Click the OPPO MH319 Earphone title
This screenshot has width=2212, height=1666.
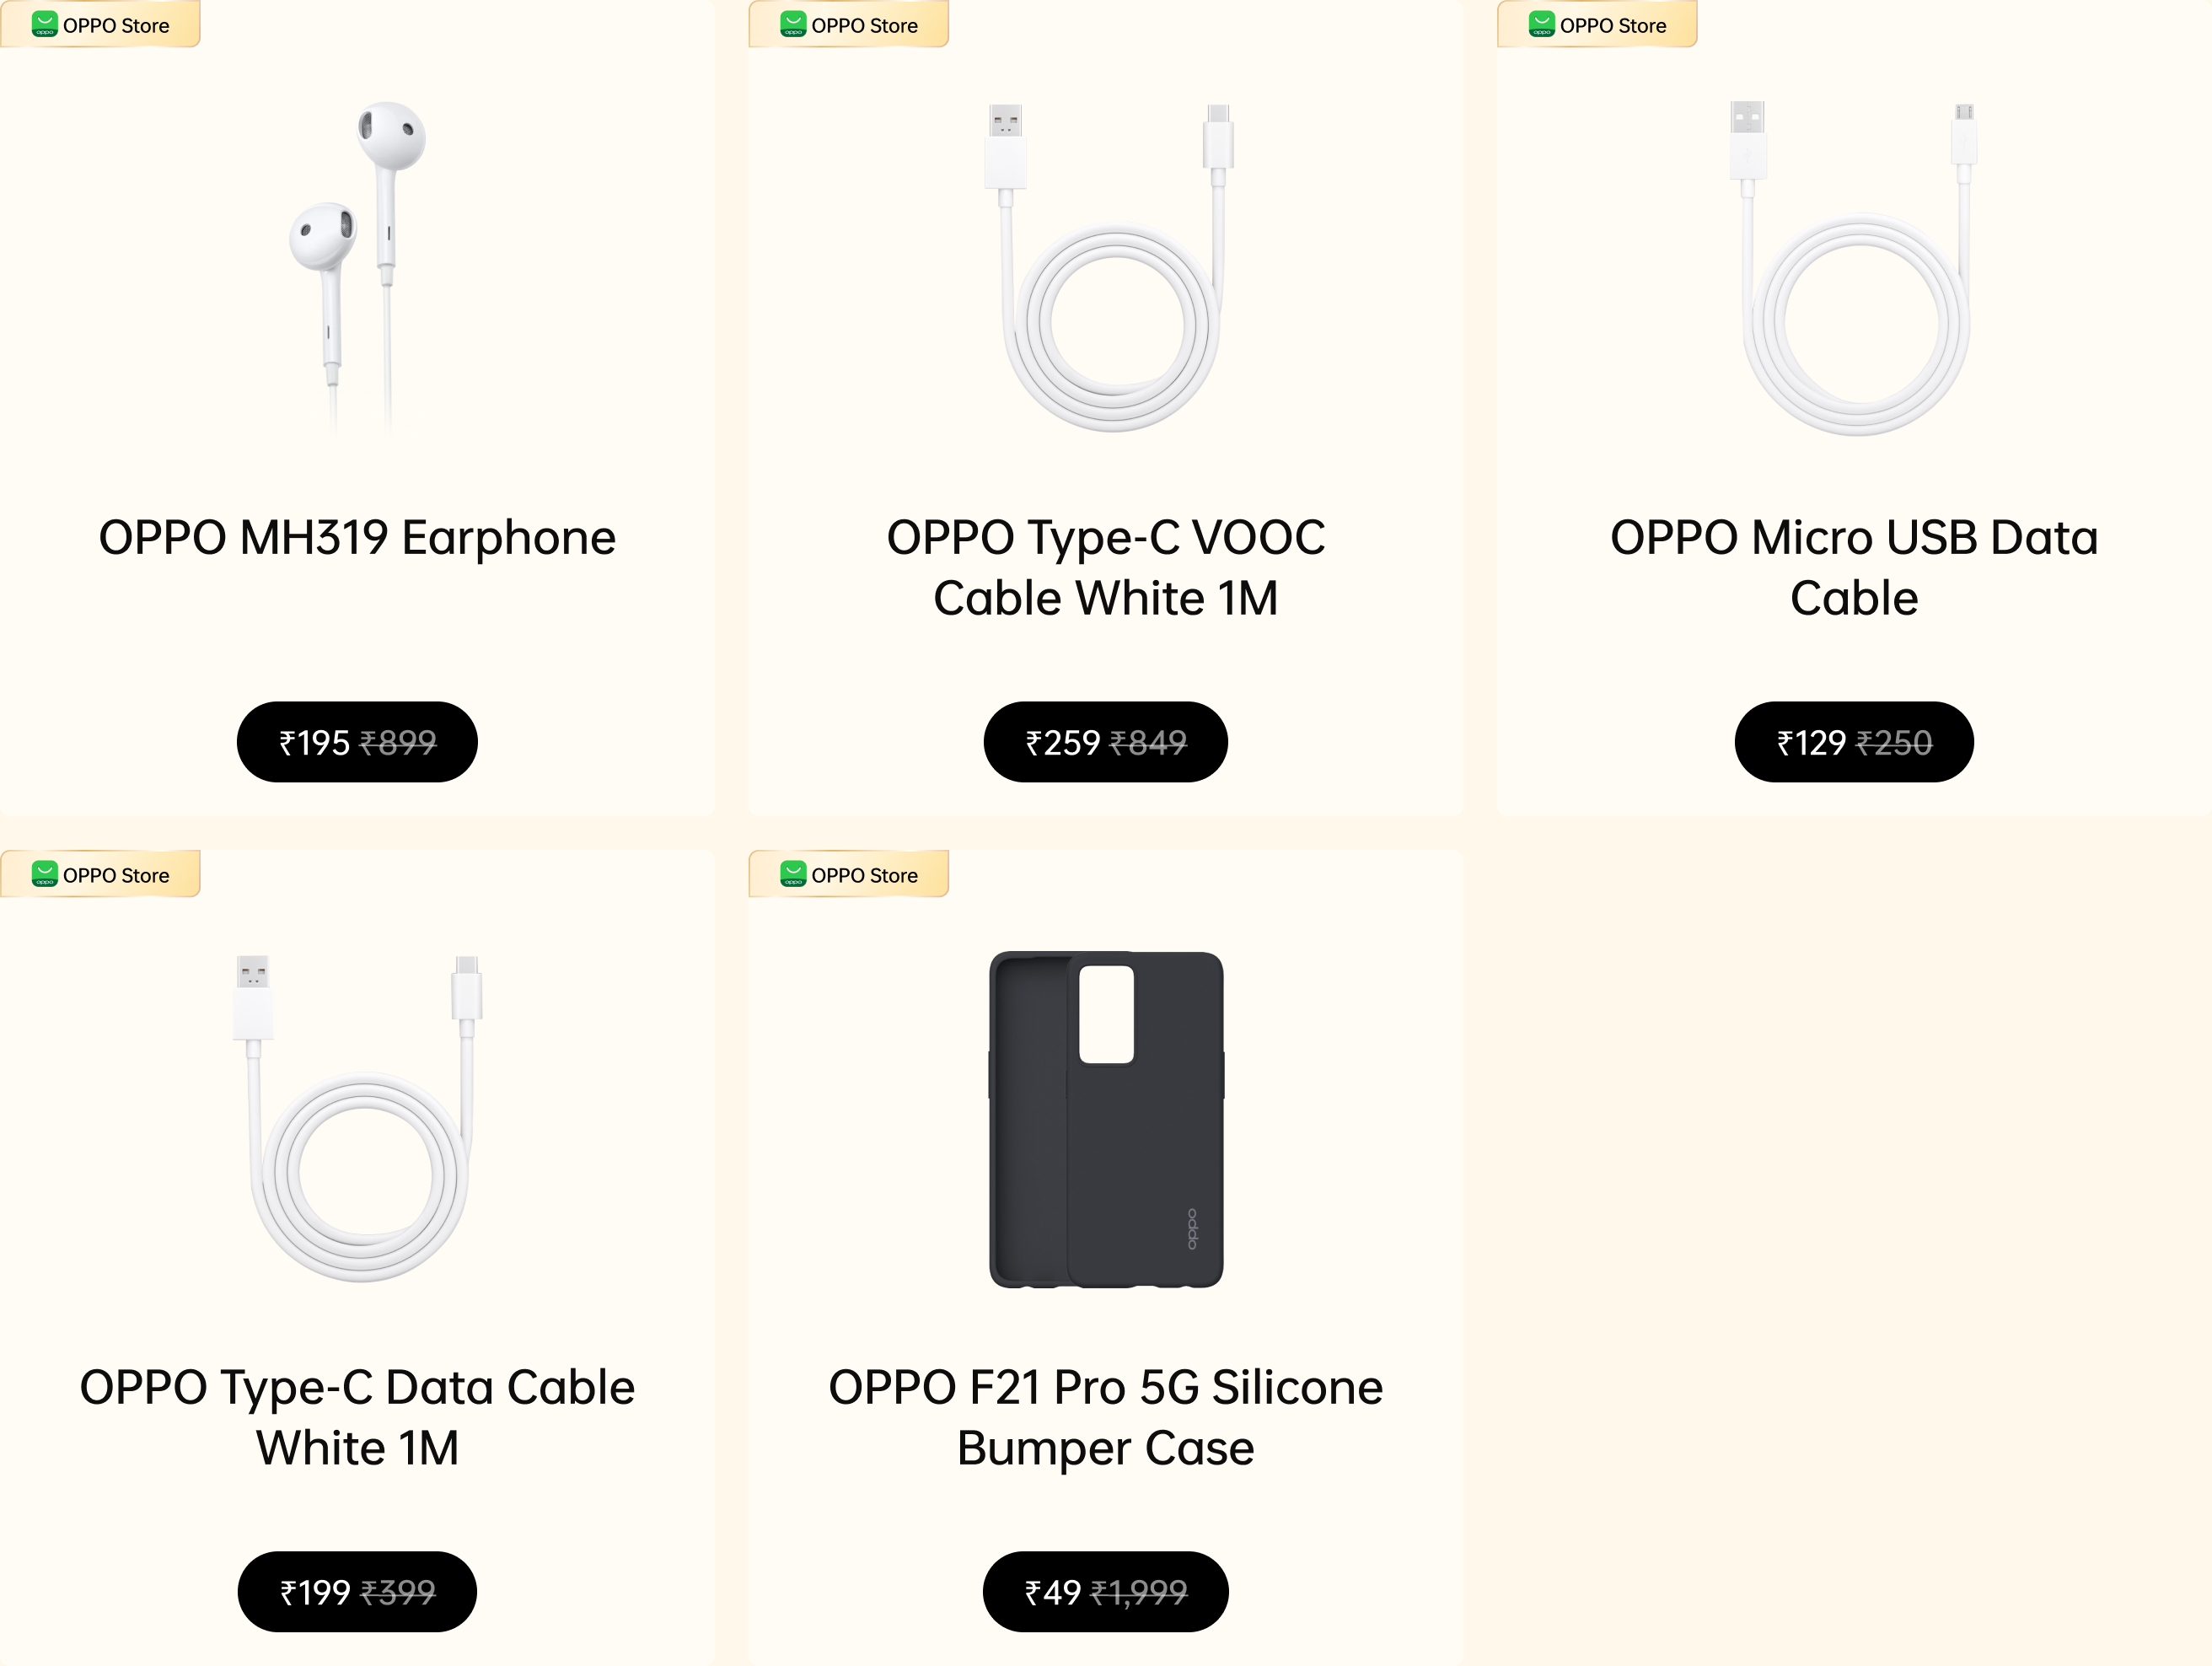click(x=357, y=538)
